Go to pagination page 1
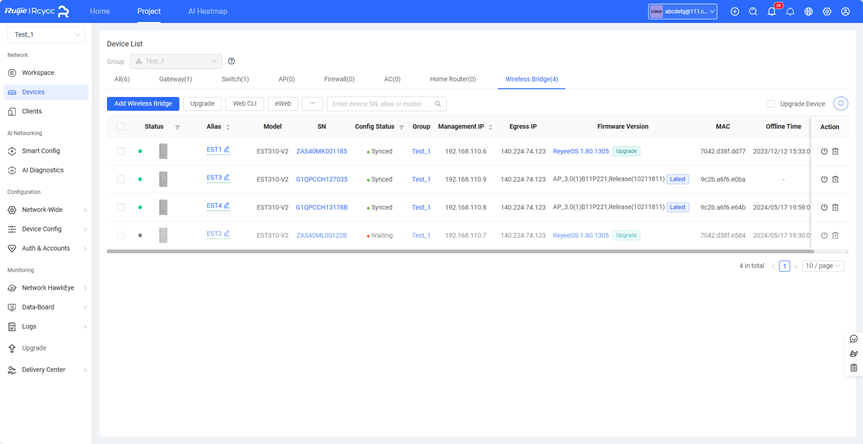863x444 pixels. [x=784, y=266]
